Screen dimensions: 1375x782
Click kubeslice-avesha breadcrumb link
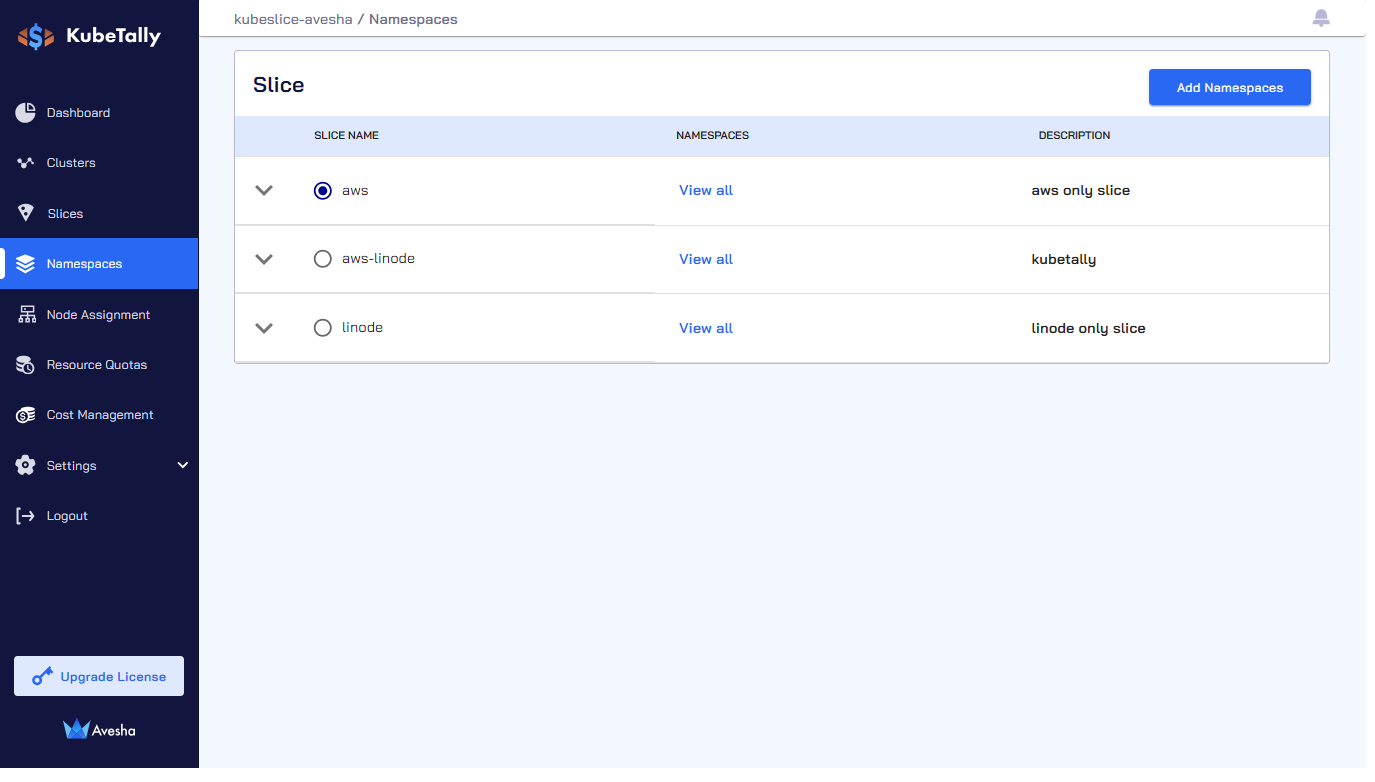coord(293,19)
